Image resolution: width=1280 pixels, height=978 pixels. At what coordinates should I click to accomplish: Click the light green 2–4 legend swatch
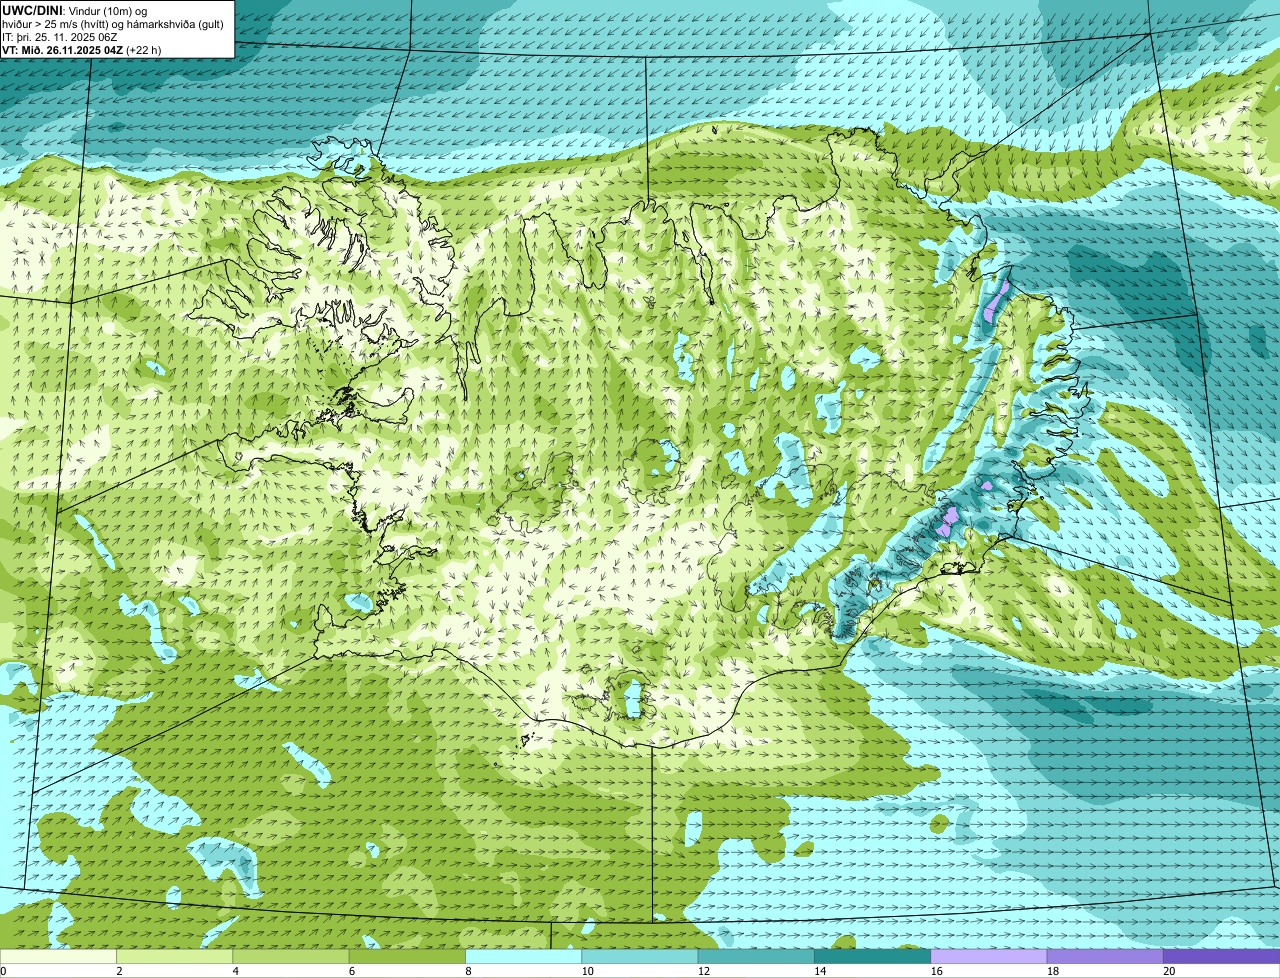click(174, 957)
